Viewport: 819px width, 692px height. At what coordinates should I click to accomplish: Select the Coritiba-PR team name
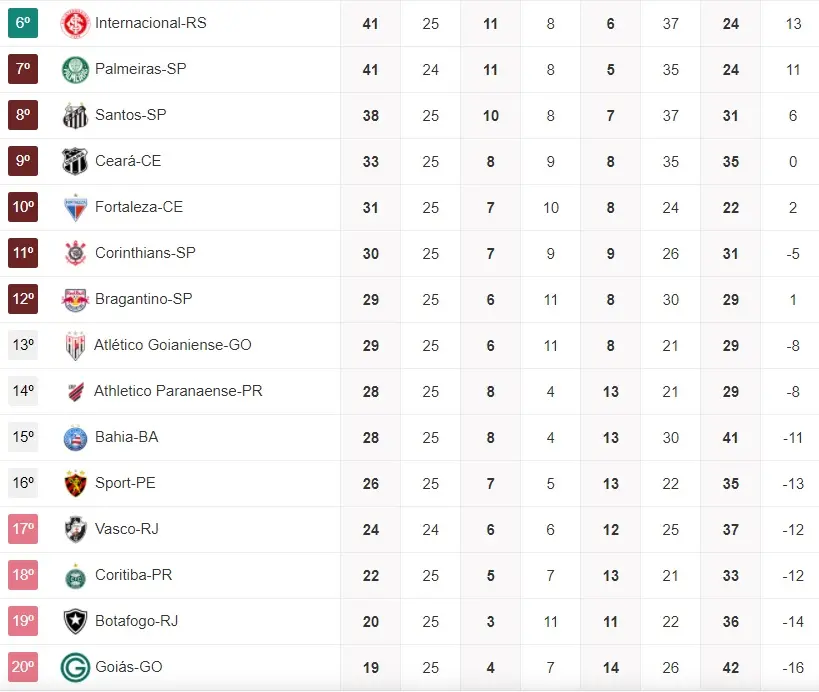133,575
